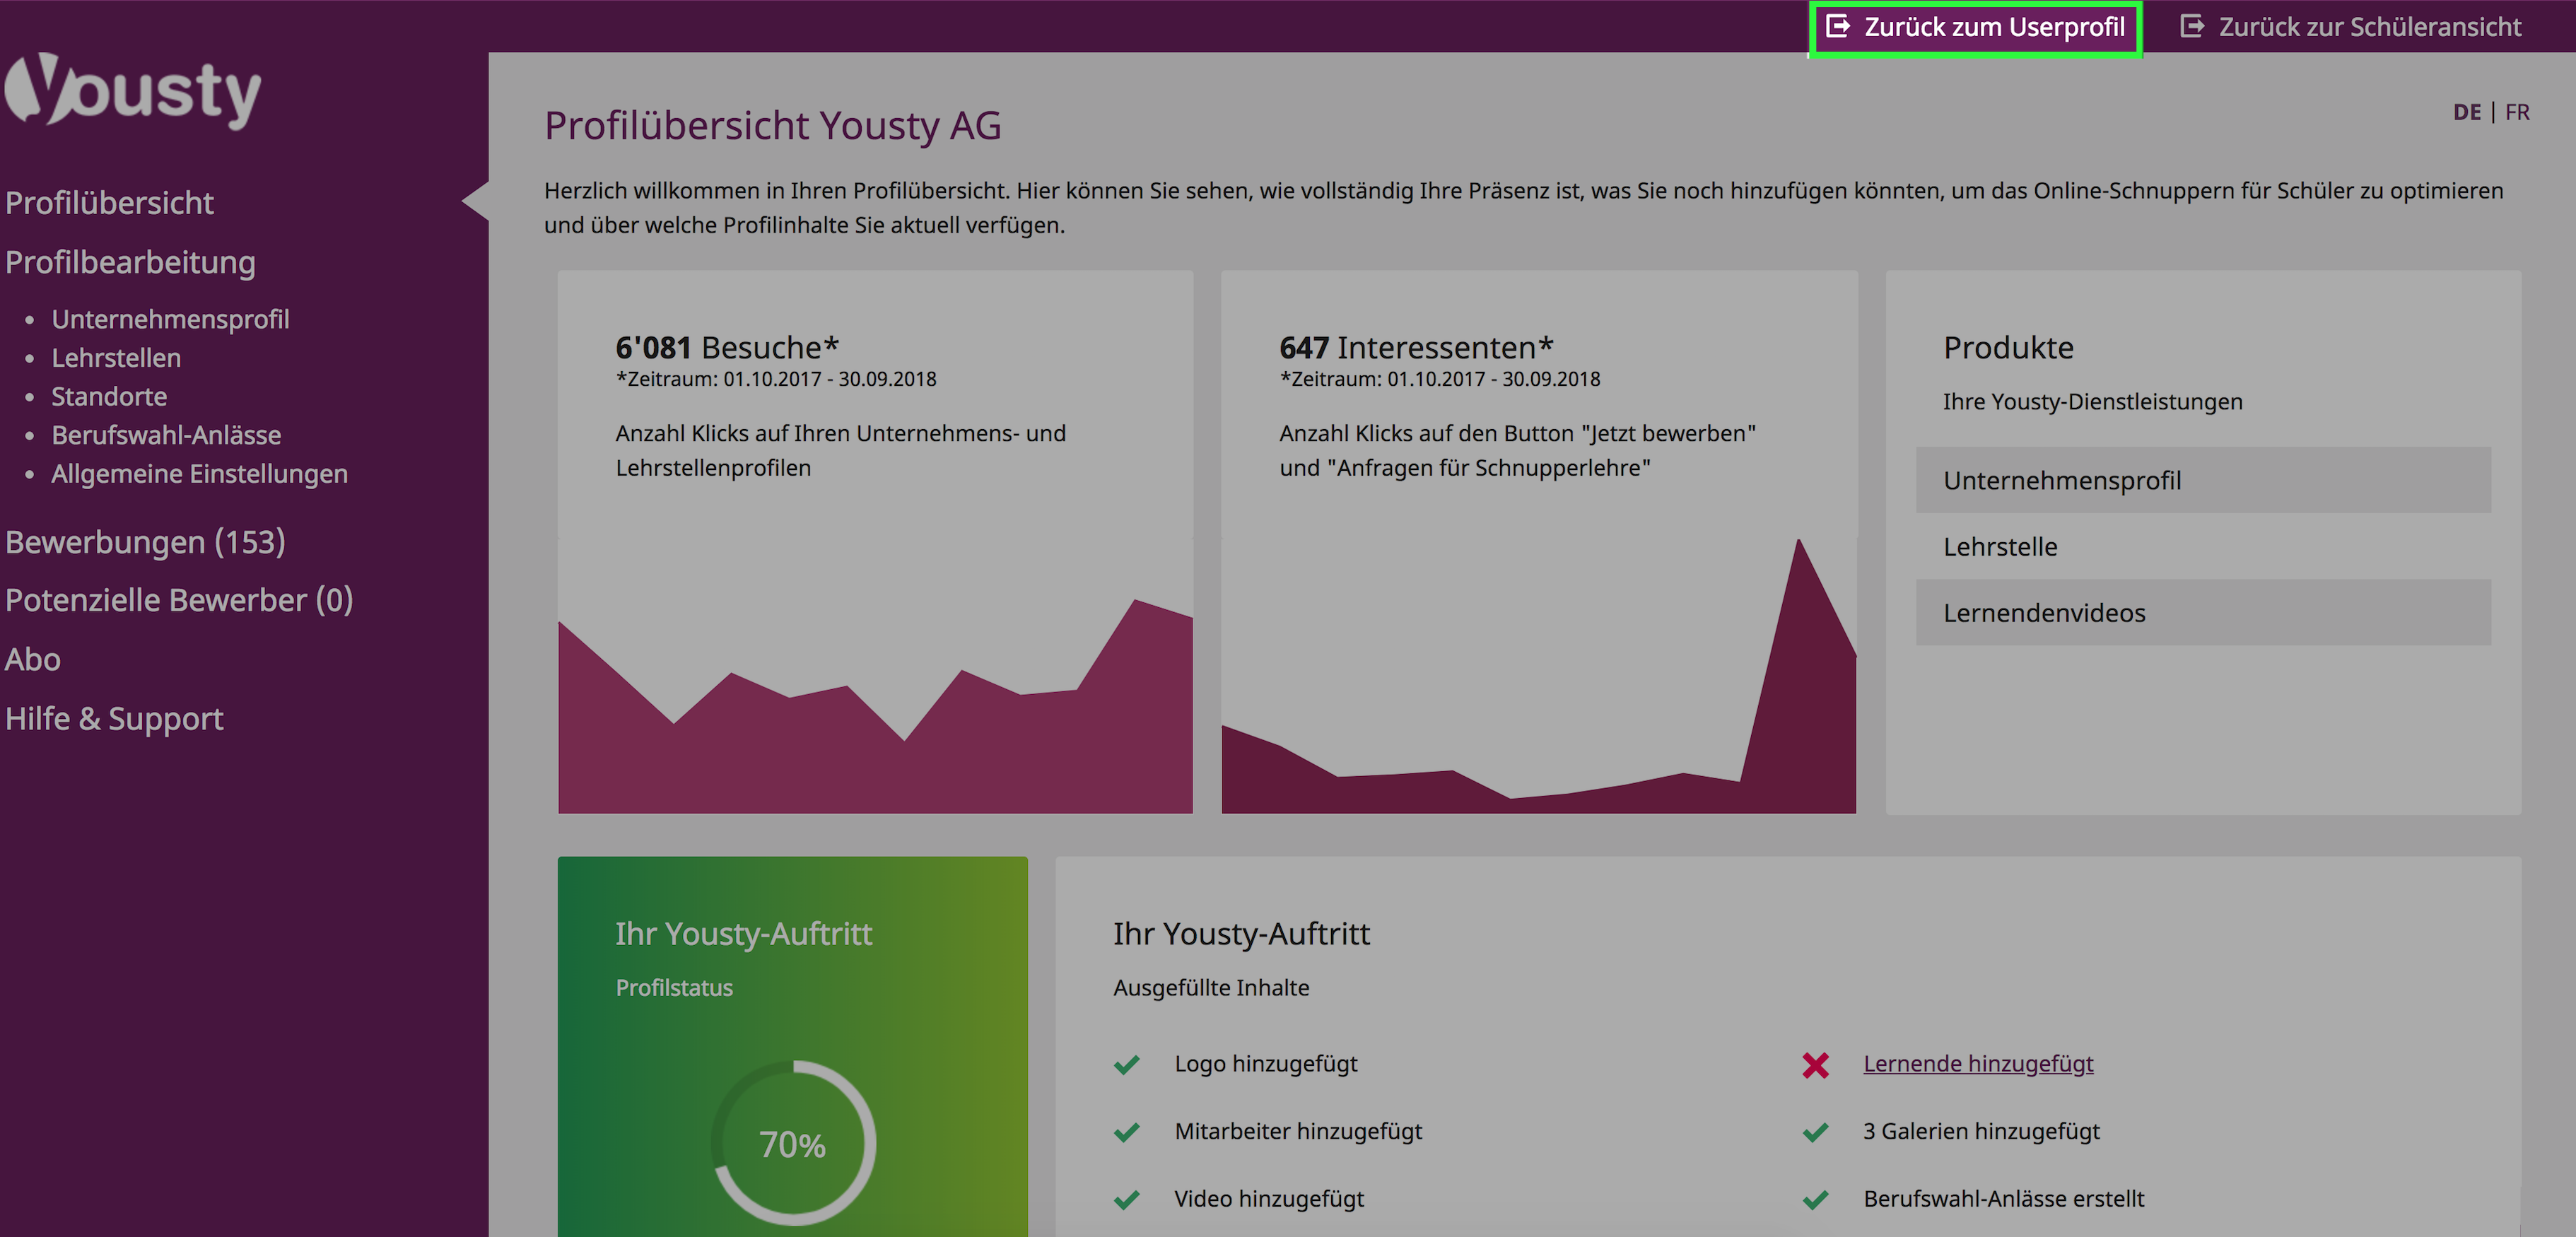Click Berufswahl-Anlässe erstellt text
Screen dimensions: 2576x1237
2003,1198
